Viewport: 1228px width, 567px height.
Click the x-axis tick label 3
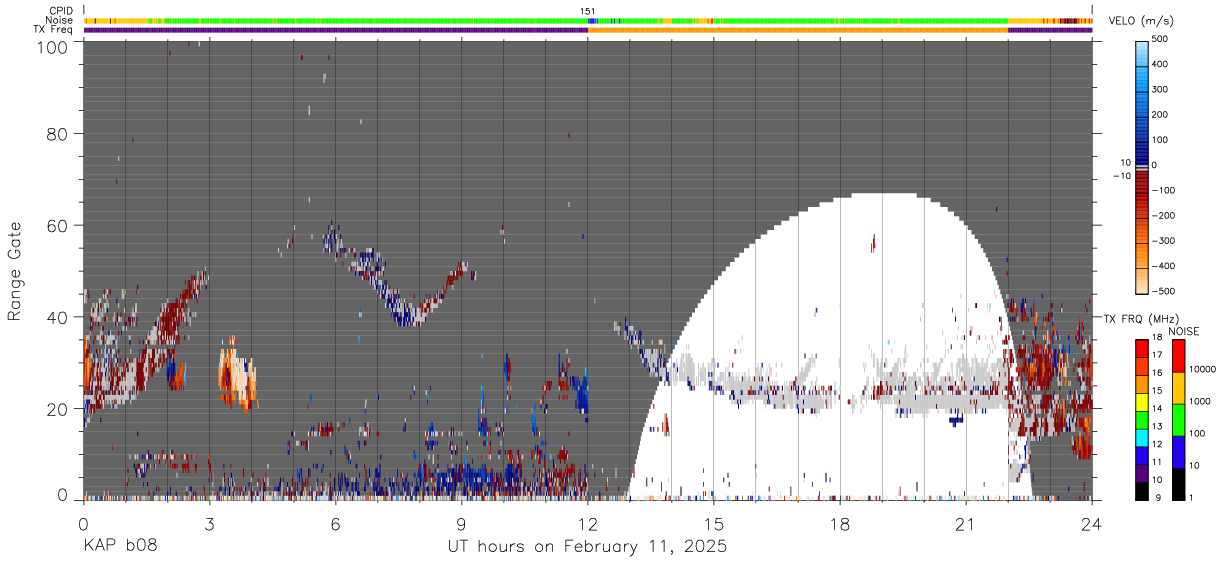pyautogui.click(x=209, y=523)
